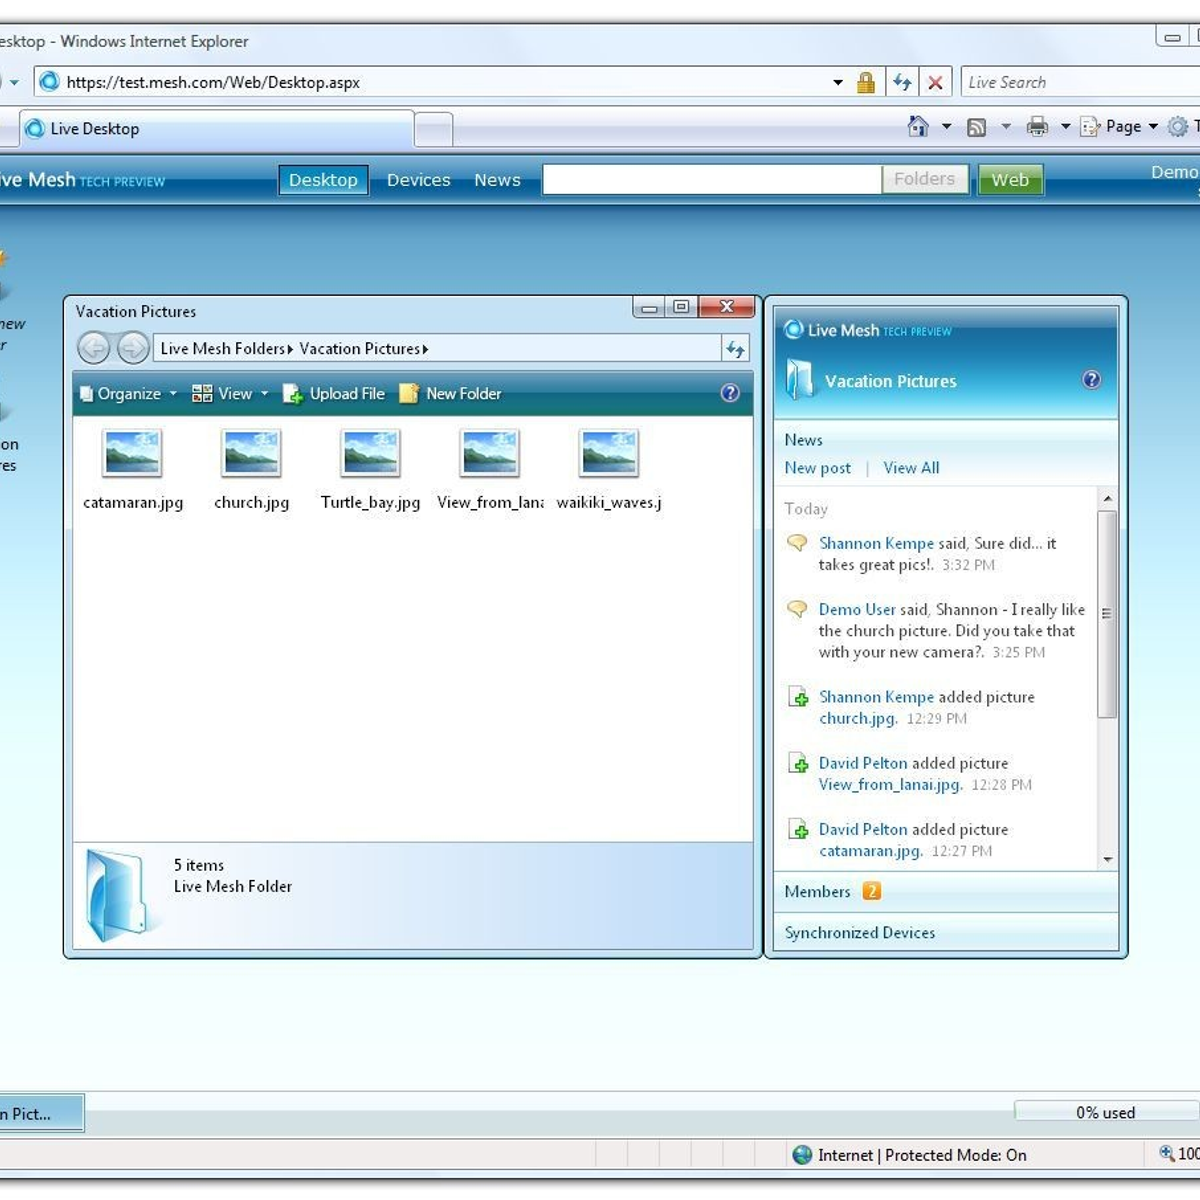The width and height of the screenshot is (1200, 1200).
Task: Open the feeds dropdown arrow
Action: 1005,127
